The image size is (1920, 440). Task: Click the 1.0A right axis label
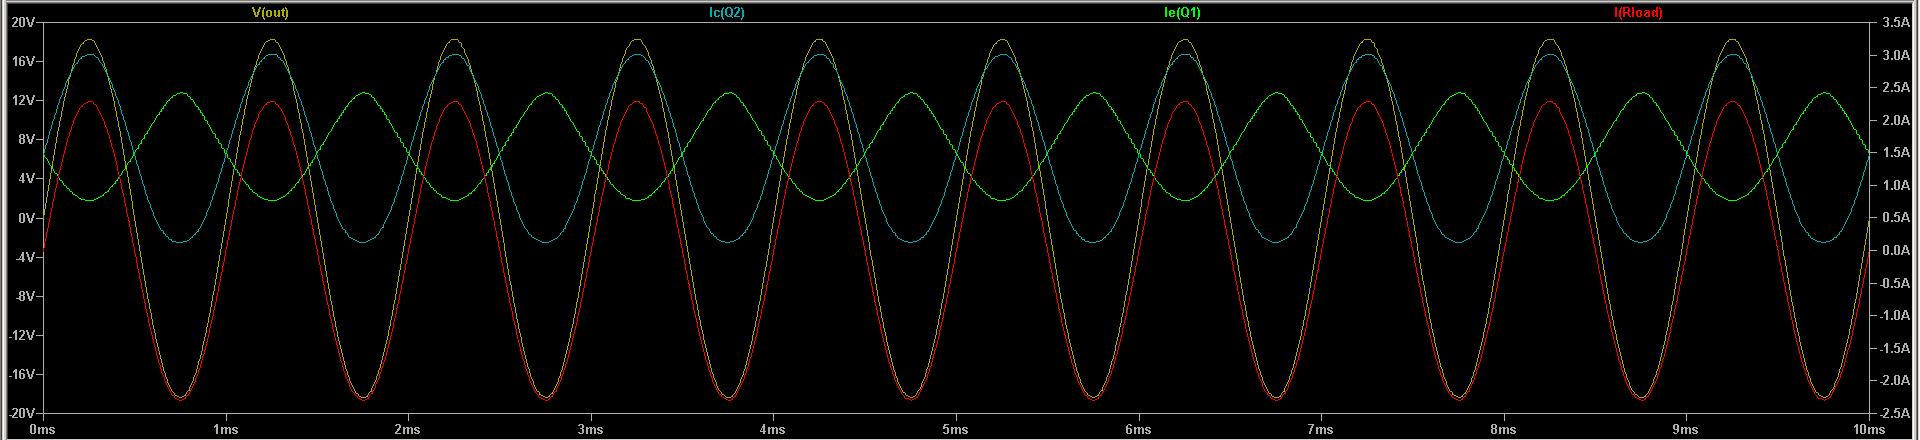[x=1895, y=185]
